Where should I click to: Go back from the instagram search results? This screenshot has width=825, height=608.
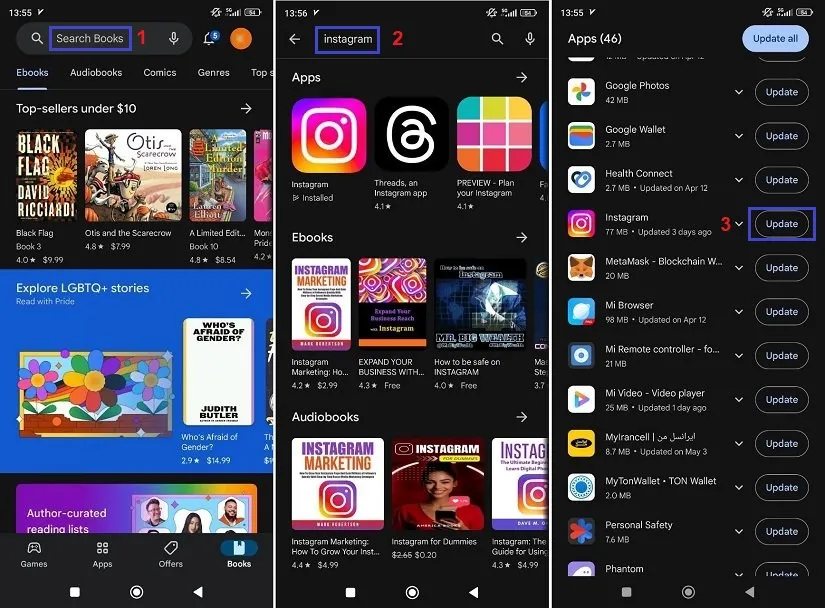(295, 39)
